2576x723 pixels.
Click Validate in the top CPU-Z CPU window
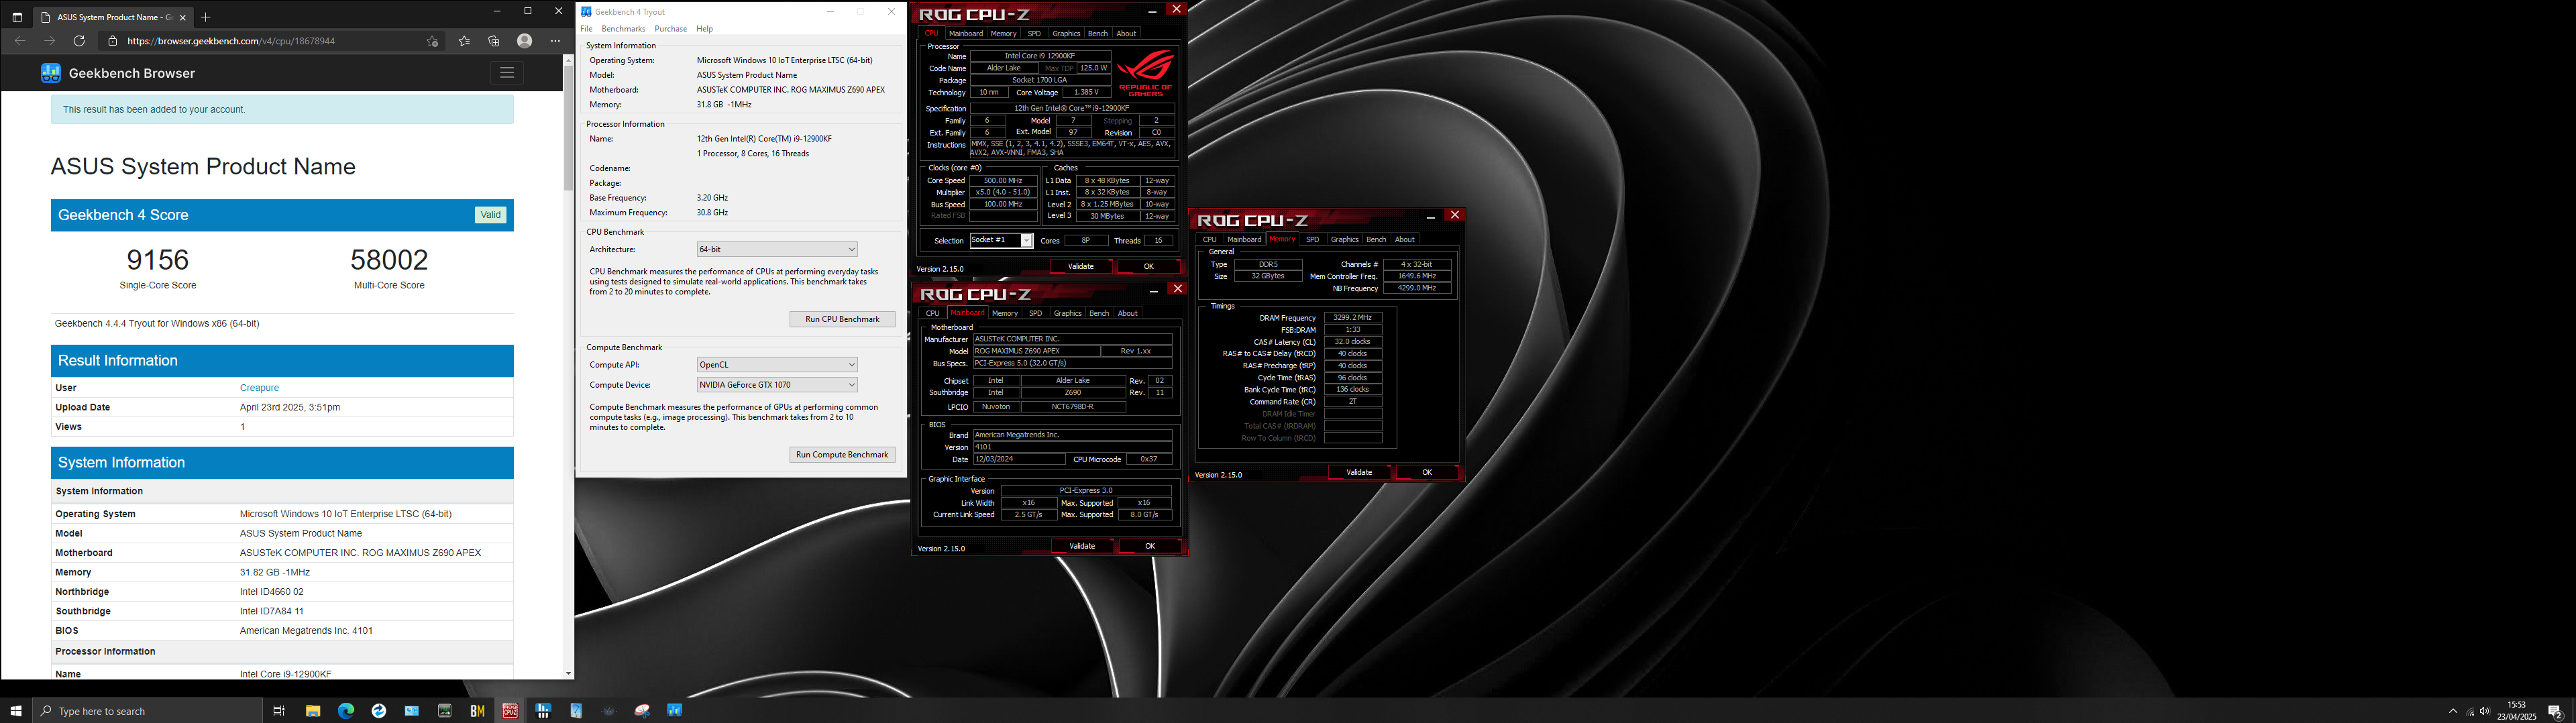[1081, 266]
